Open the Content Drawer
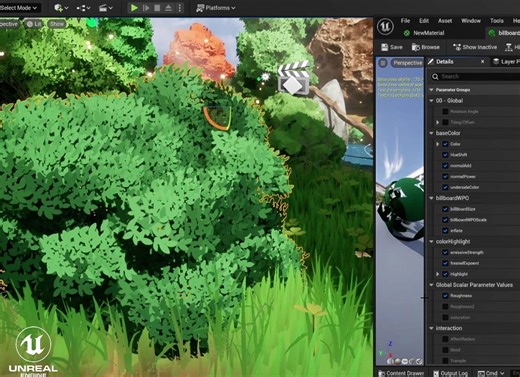The image size is (520, 377). point(401,373)
